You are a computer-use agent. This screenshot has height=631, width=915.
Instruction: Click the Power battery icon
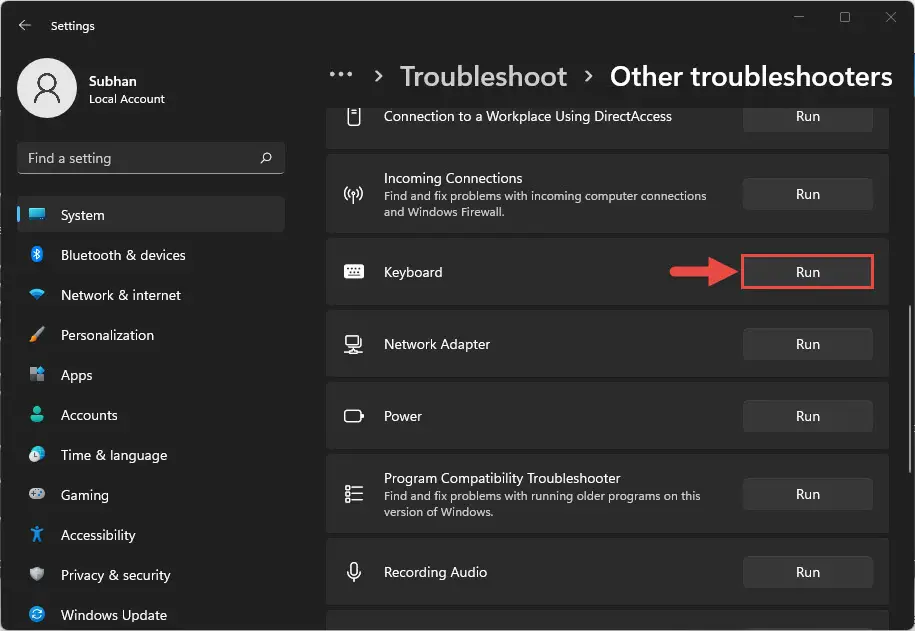coord(353,416)
